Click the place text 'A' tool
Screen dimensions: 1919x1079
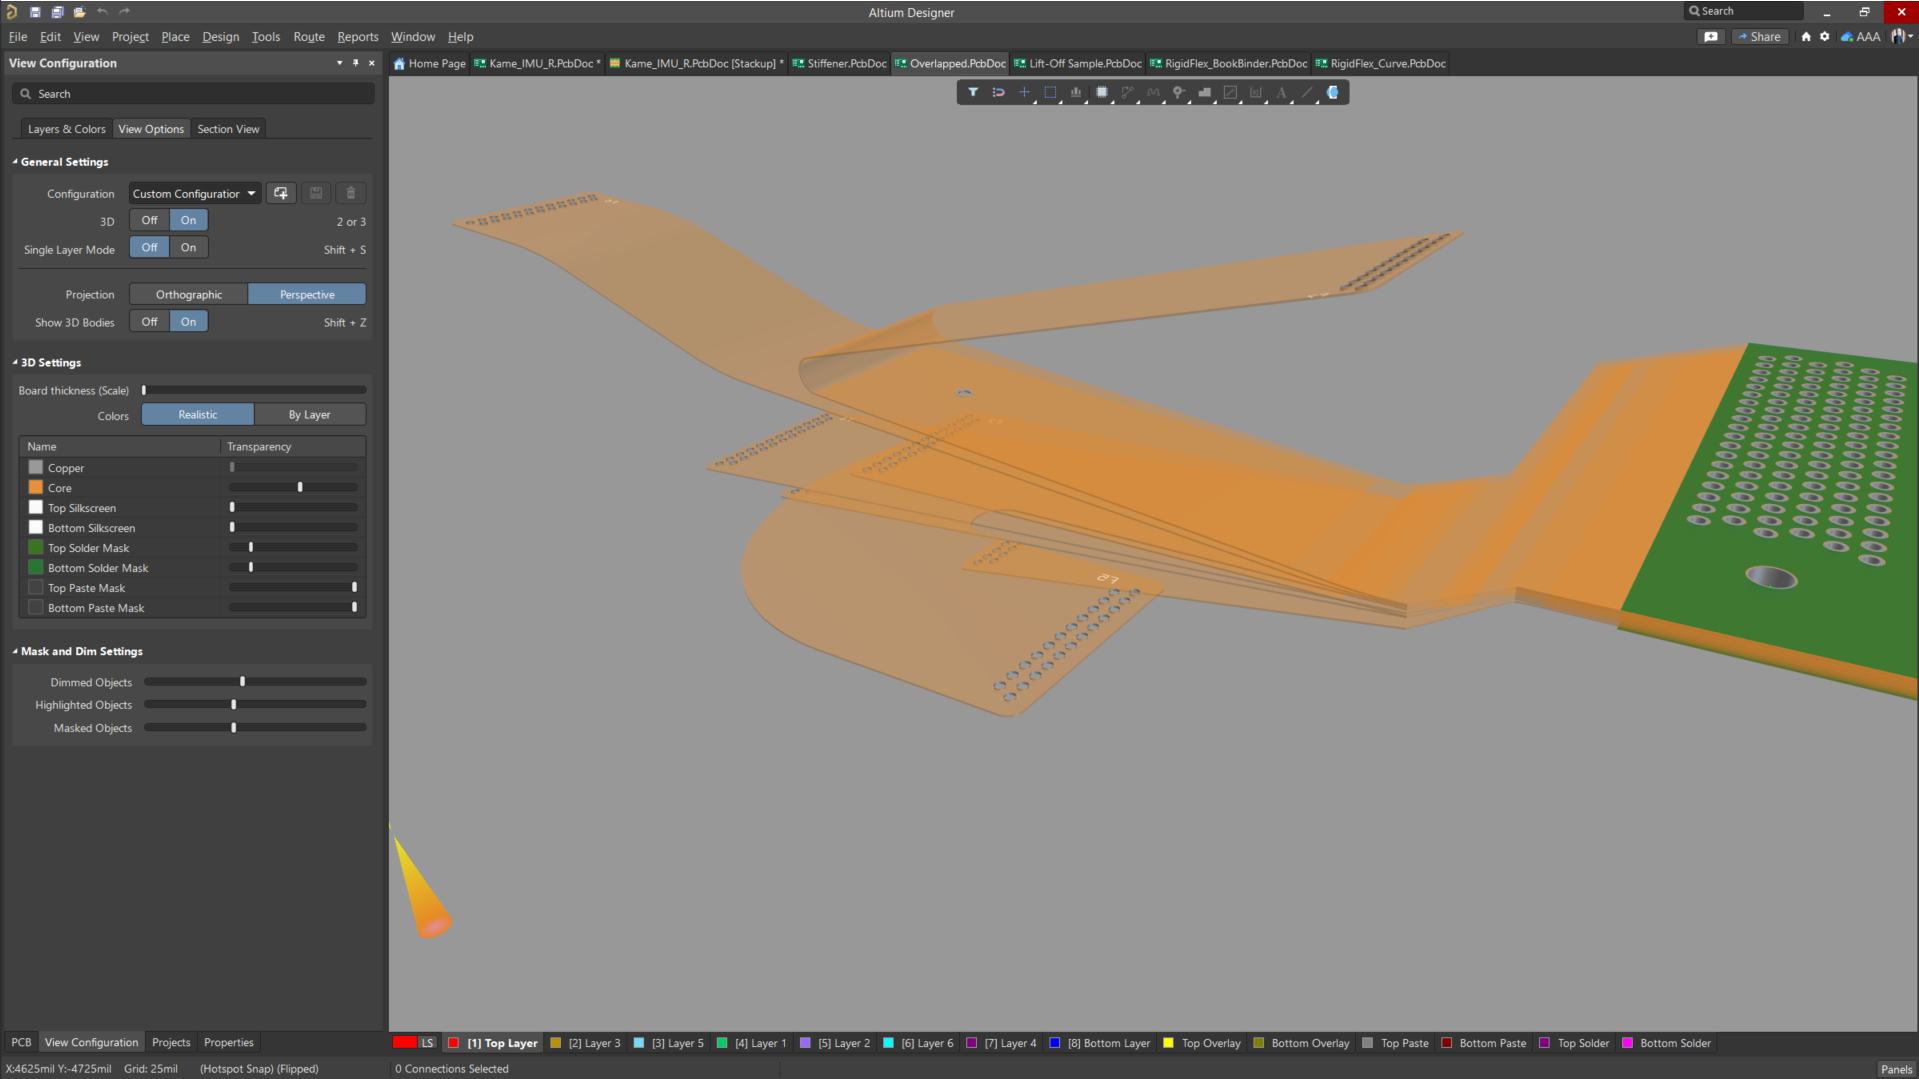[x=1281, y=92]
